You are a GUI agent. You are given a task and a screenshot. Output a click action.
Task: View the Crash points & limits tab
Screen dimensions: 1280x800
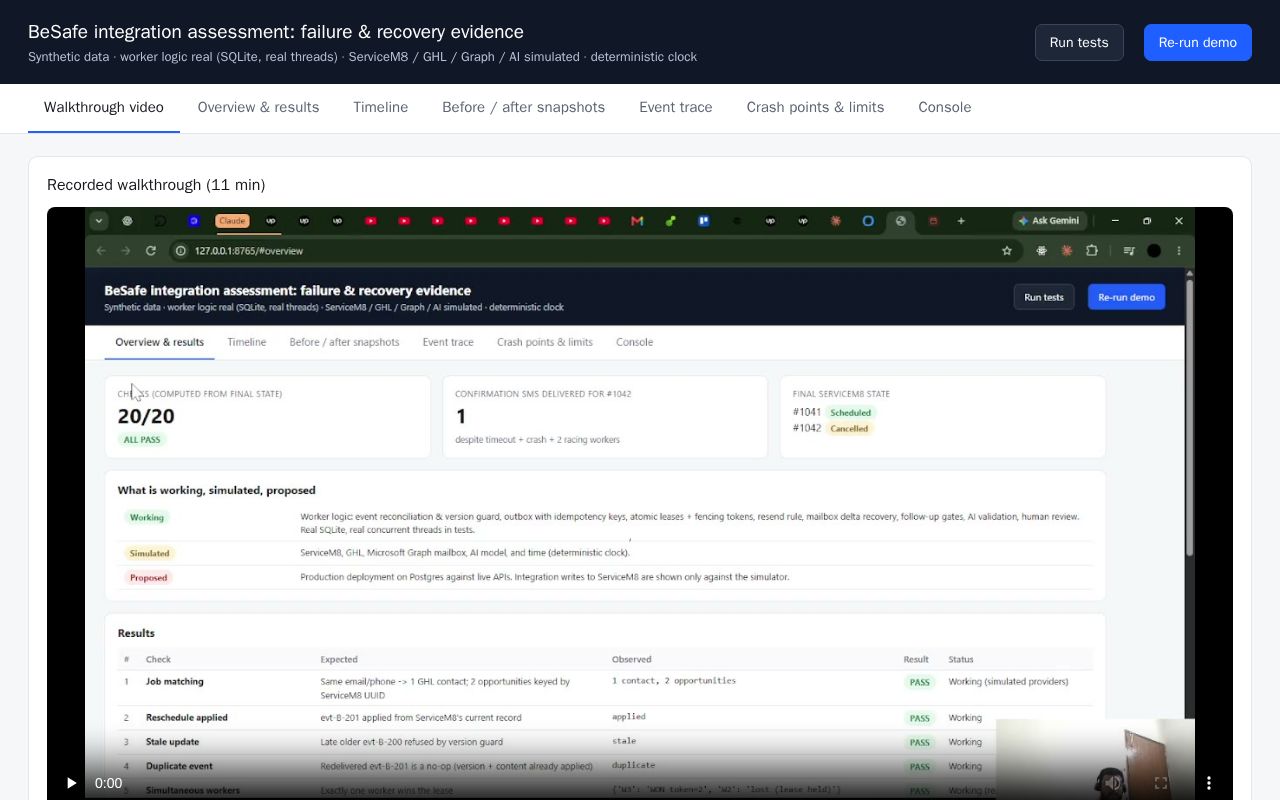815,108
